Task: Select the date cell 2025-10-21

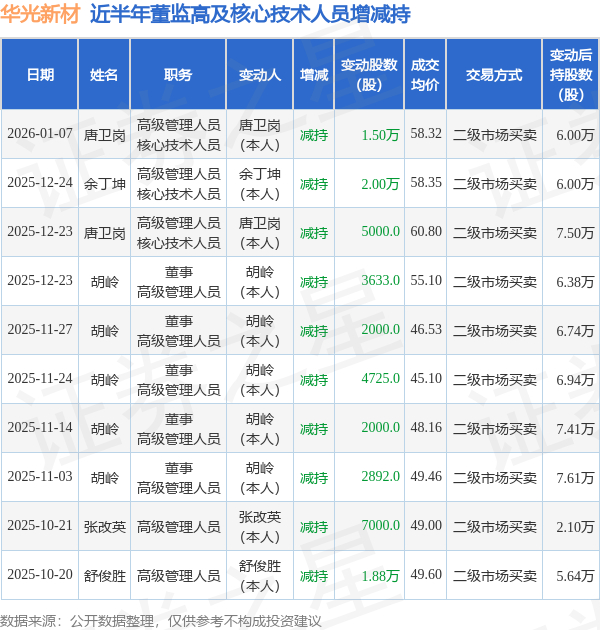Action: click(40, 526)
